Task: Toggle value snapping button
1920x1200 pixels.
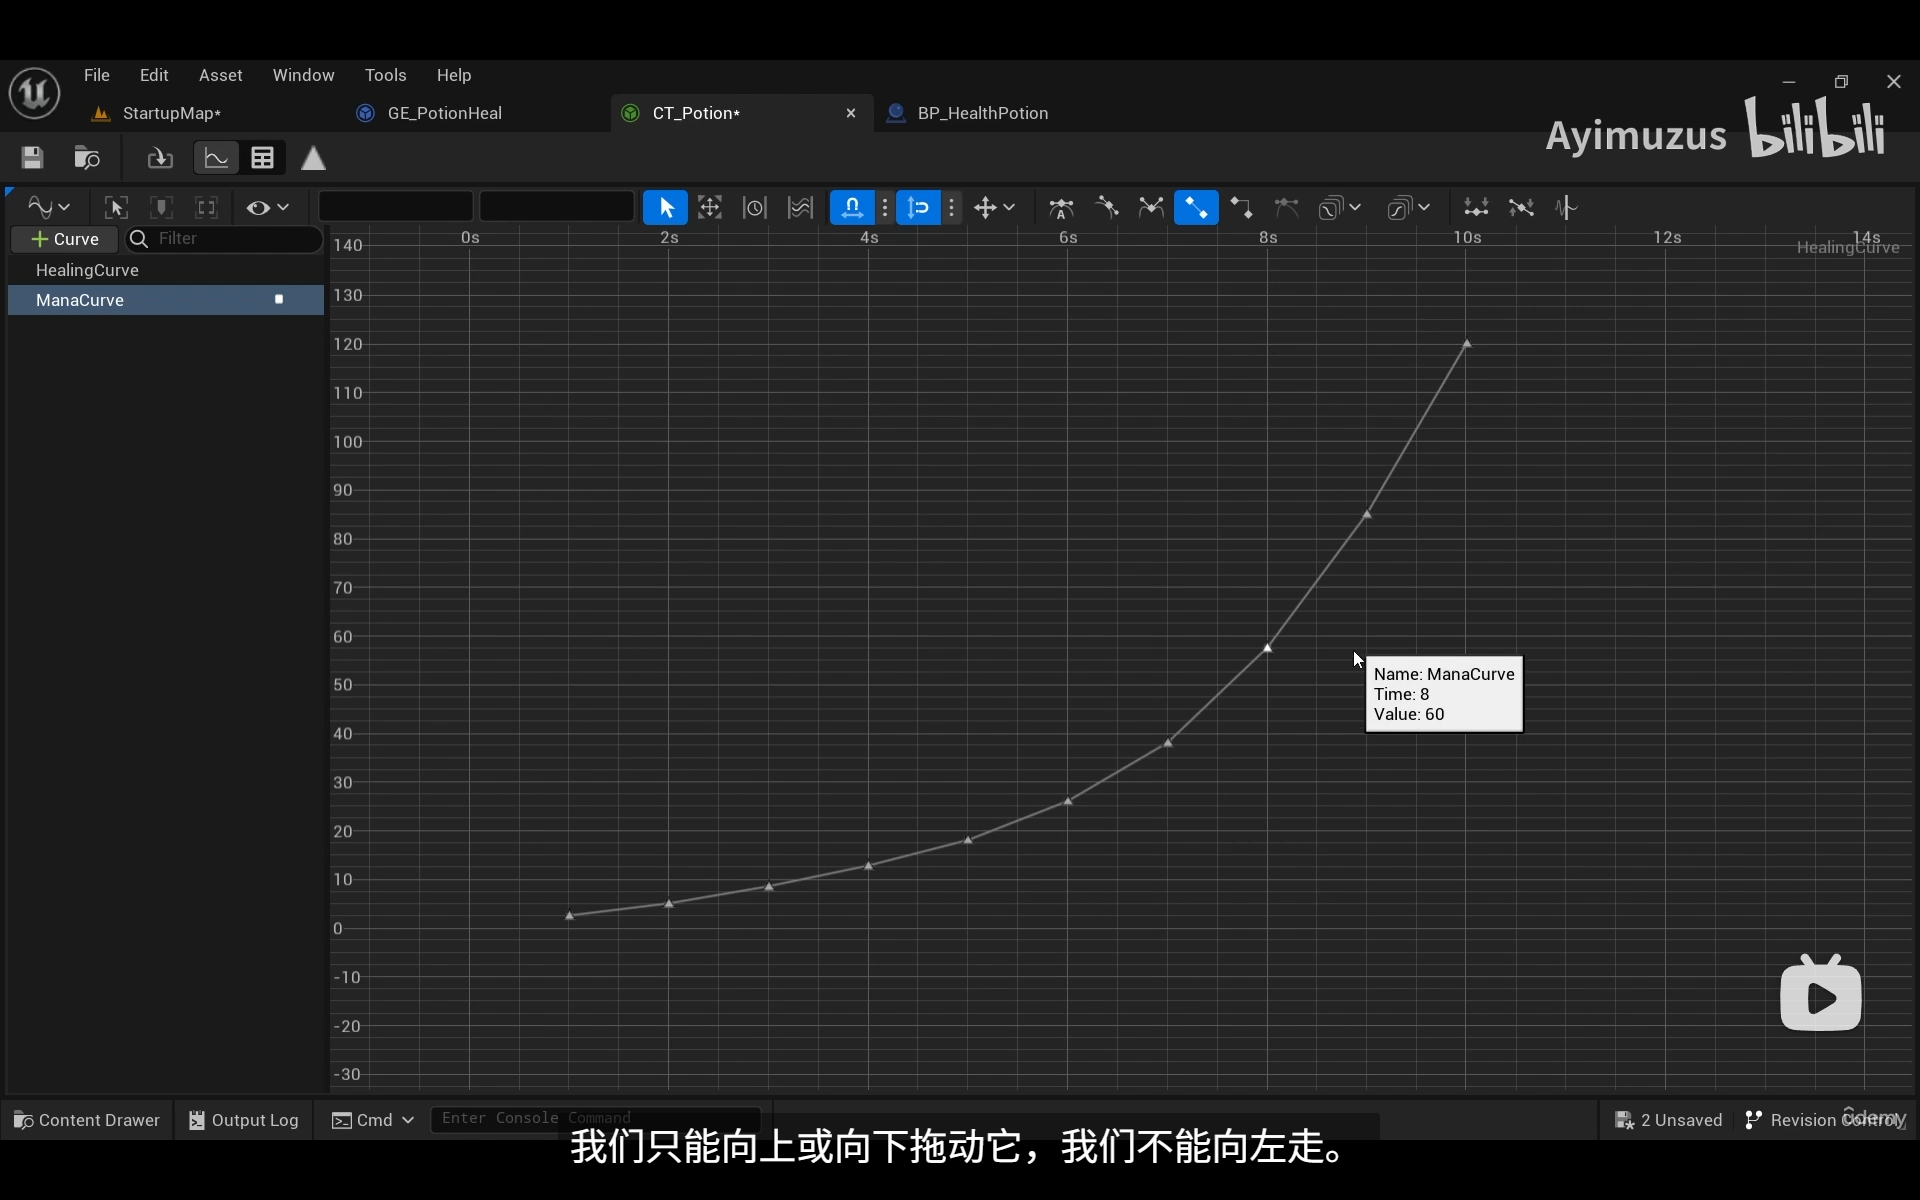Action: [x=918, y=208]
